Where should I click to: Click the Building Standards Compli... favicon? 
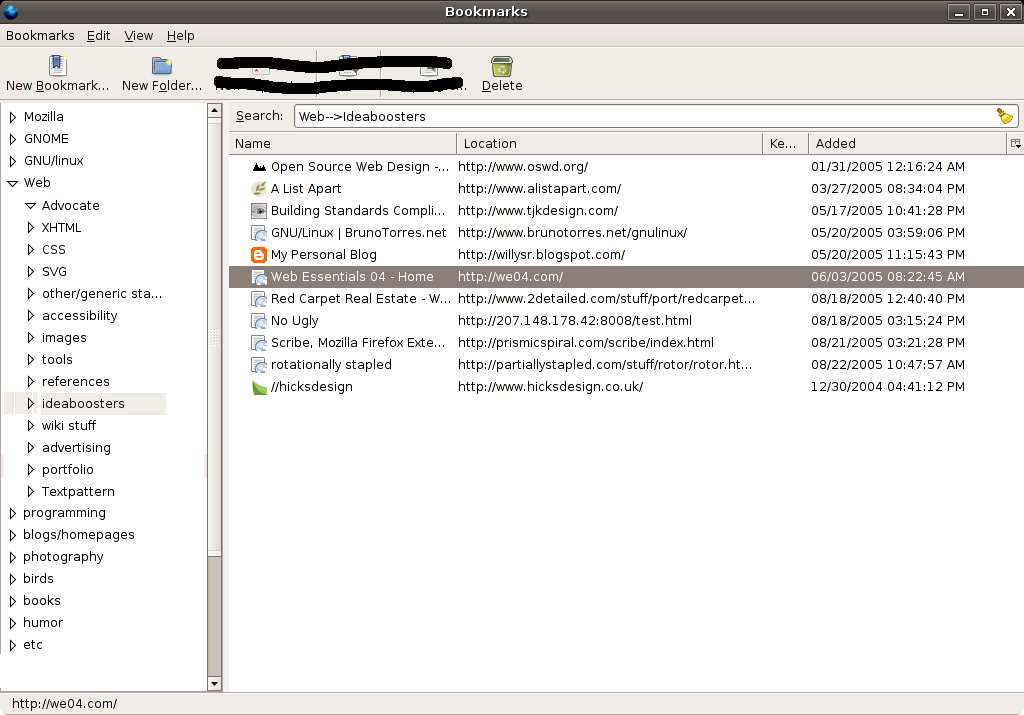click(259, 211)
